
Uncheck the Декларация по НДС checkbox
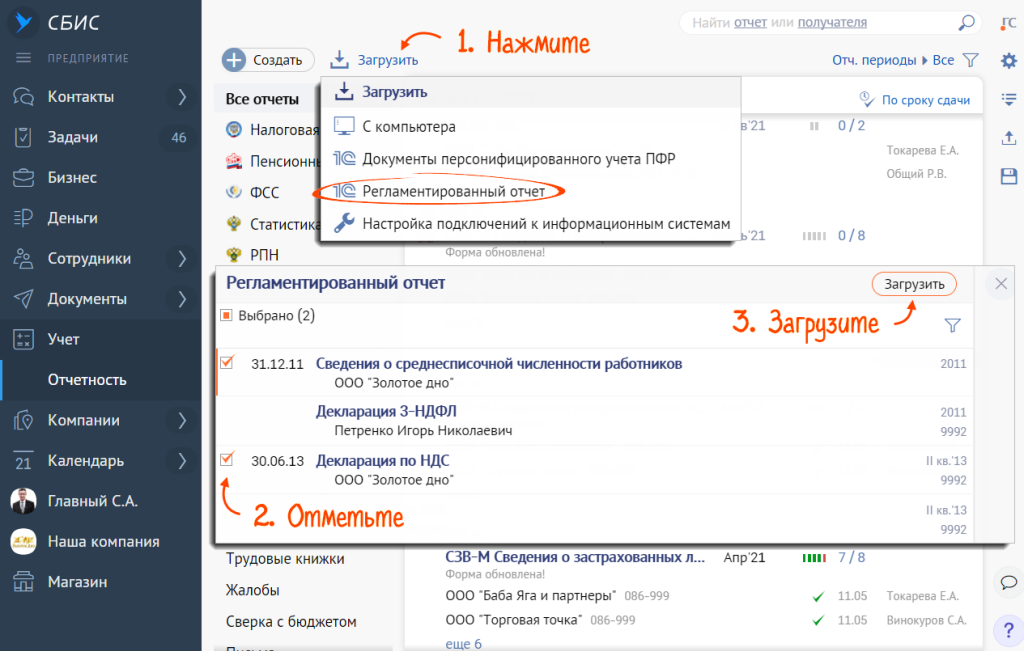point(227,458)
